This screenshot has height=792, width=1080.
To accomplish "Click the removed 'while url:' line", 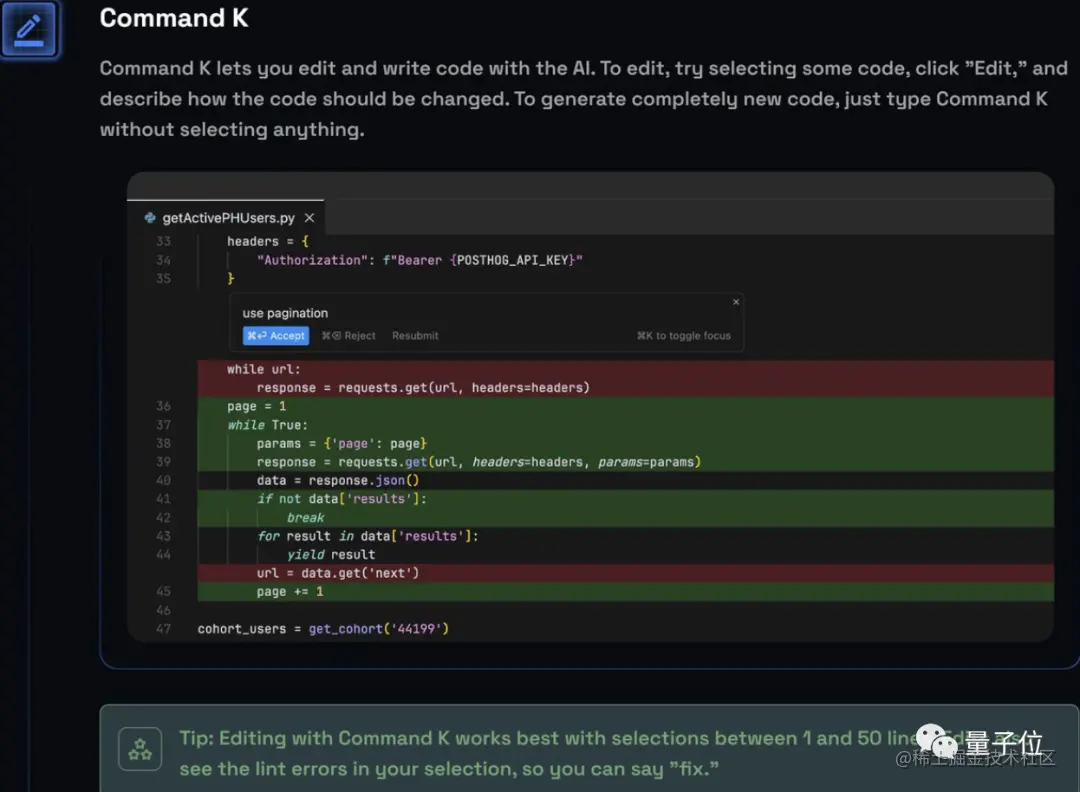I will click(x=625, y=369).
